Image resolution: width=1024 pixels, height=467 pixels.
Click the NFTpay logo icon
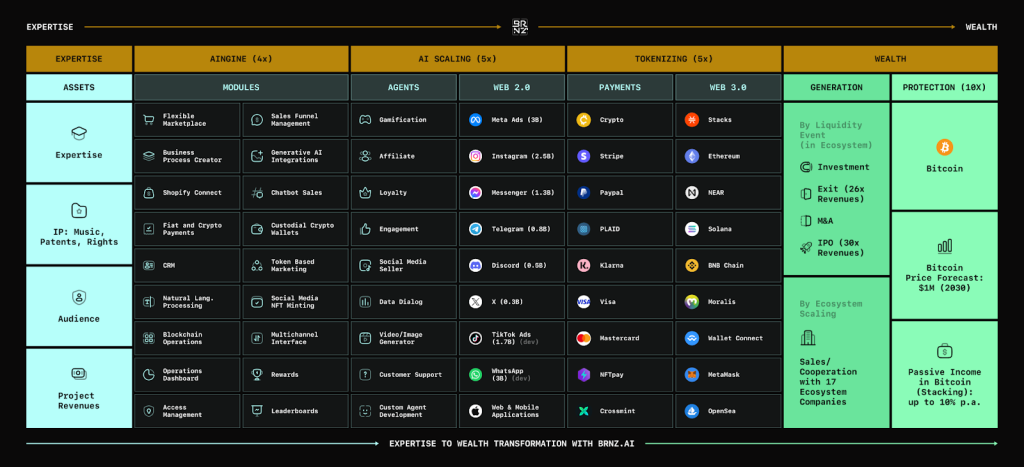584,375
